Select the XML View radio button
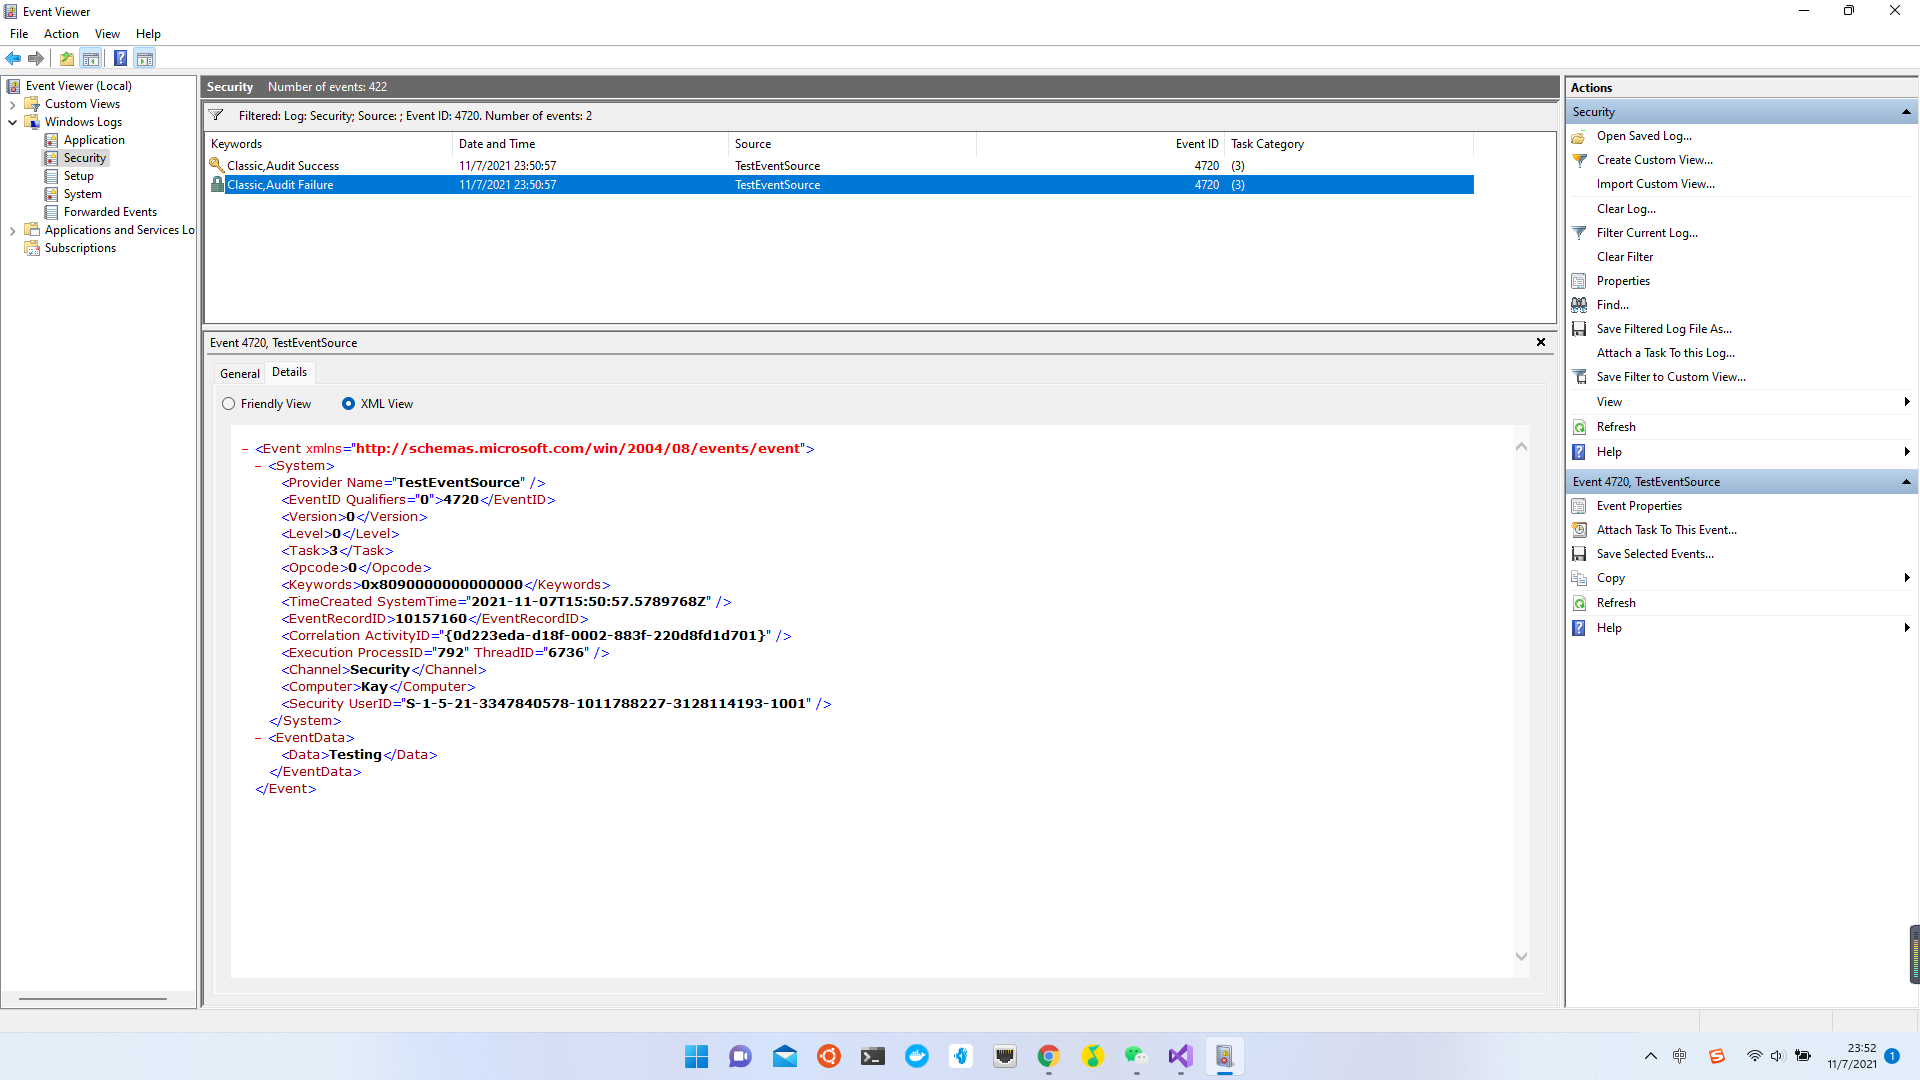Viewport: 1920px width, 1080px height. coord(348,404)
